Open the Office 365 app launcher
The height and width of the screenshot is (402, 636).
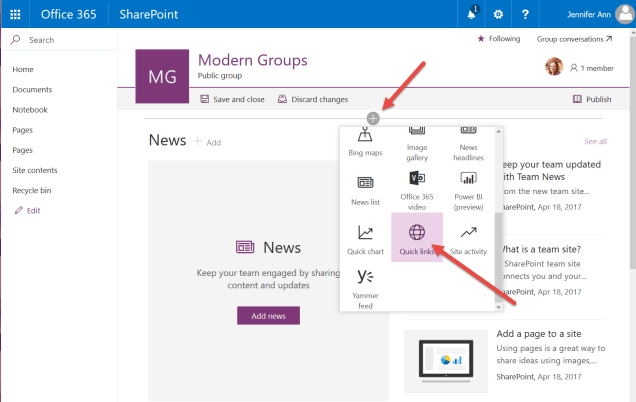point(14,13)
